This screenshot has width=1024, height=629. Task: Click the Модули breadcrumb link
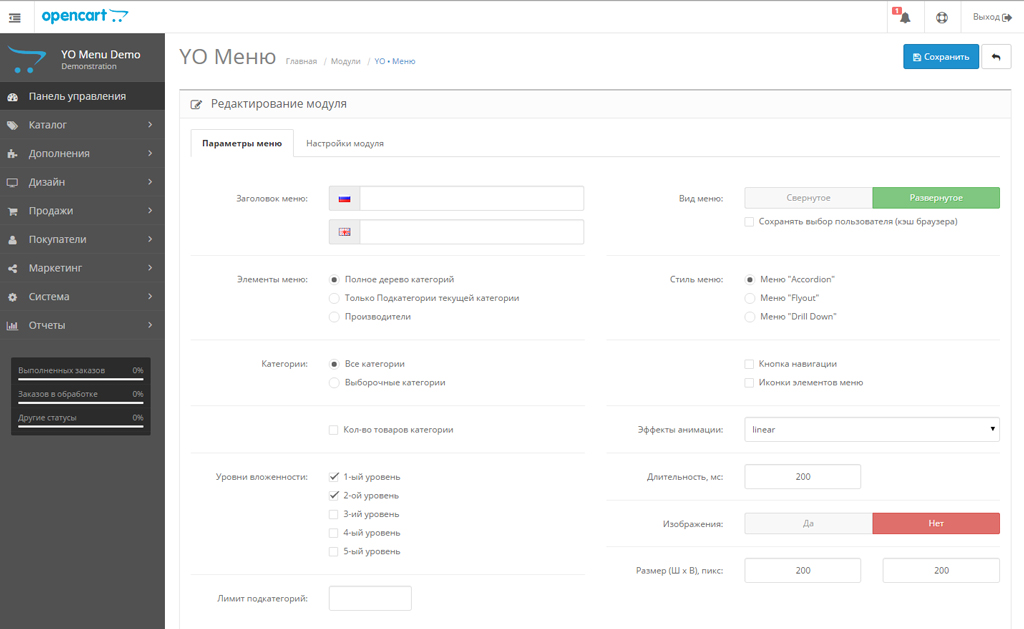pos(346,61)
